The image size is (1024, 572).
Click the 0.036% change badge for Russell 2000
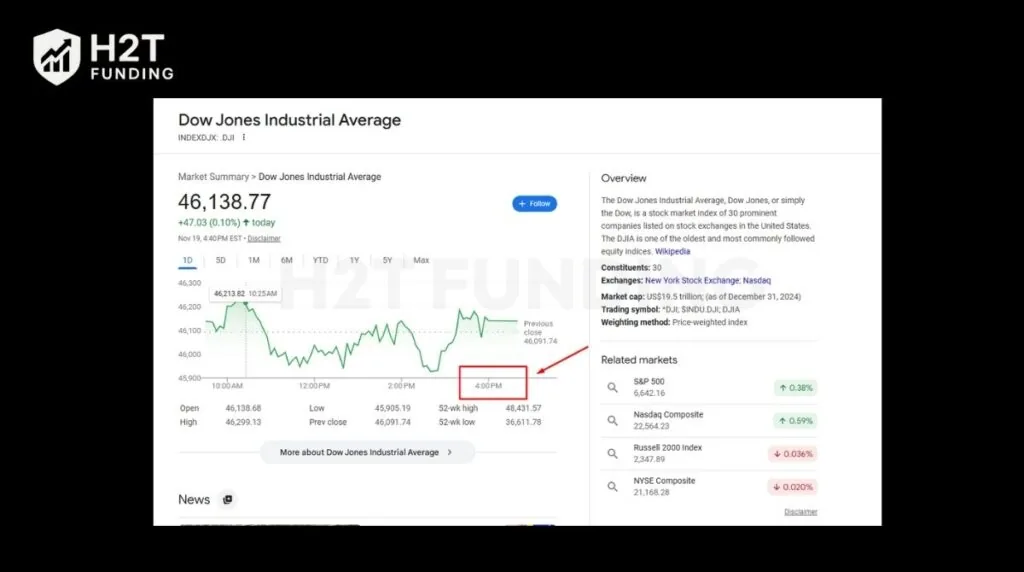pyautogui.click(x=793, y=454)
